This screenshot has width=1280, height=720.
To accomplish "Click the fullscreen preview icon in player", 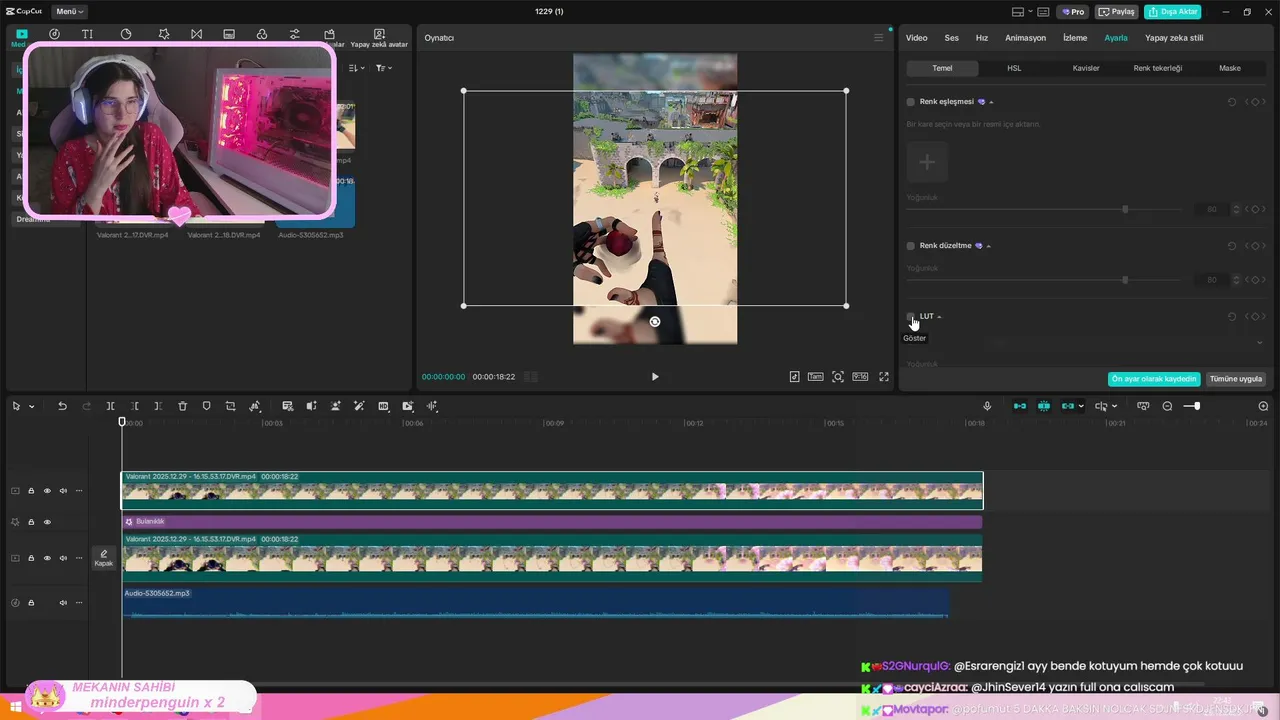I will point(884,377).
